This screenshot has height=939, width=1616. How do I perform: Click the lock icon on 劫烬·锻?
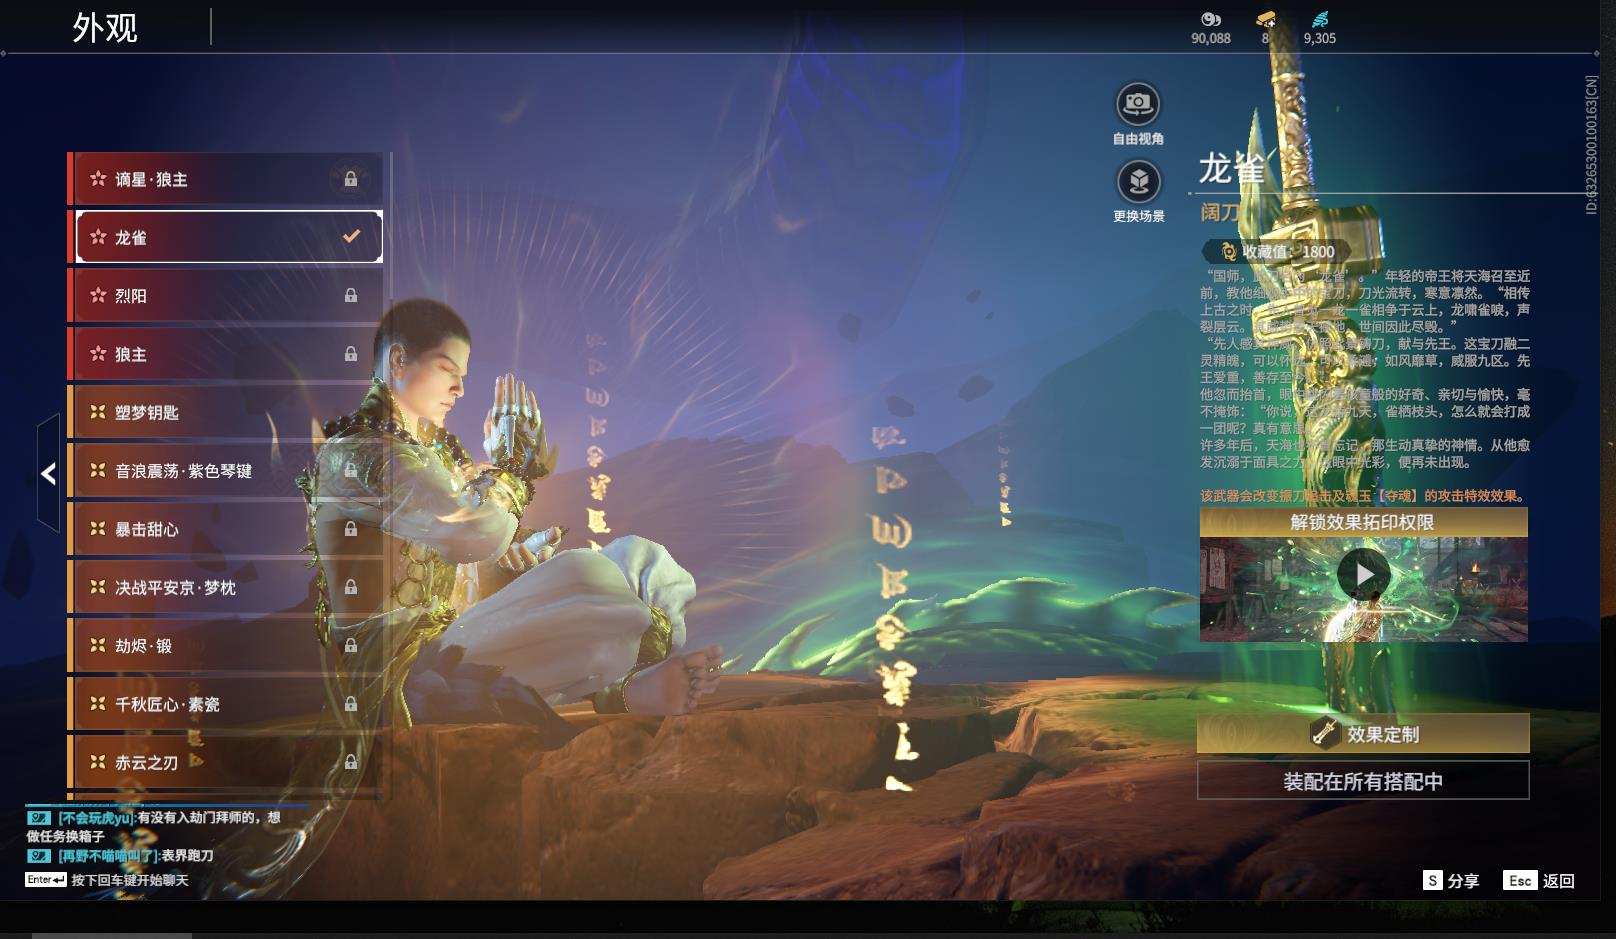(x=351, y=646)
